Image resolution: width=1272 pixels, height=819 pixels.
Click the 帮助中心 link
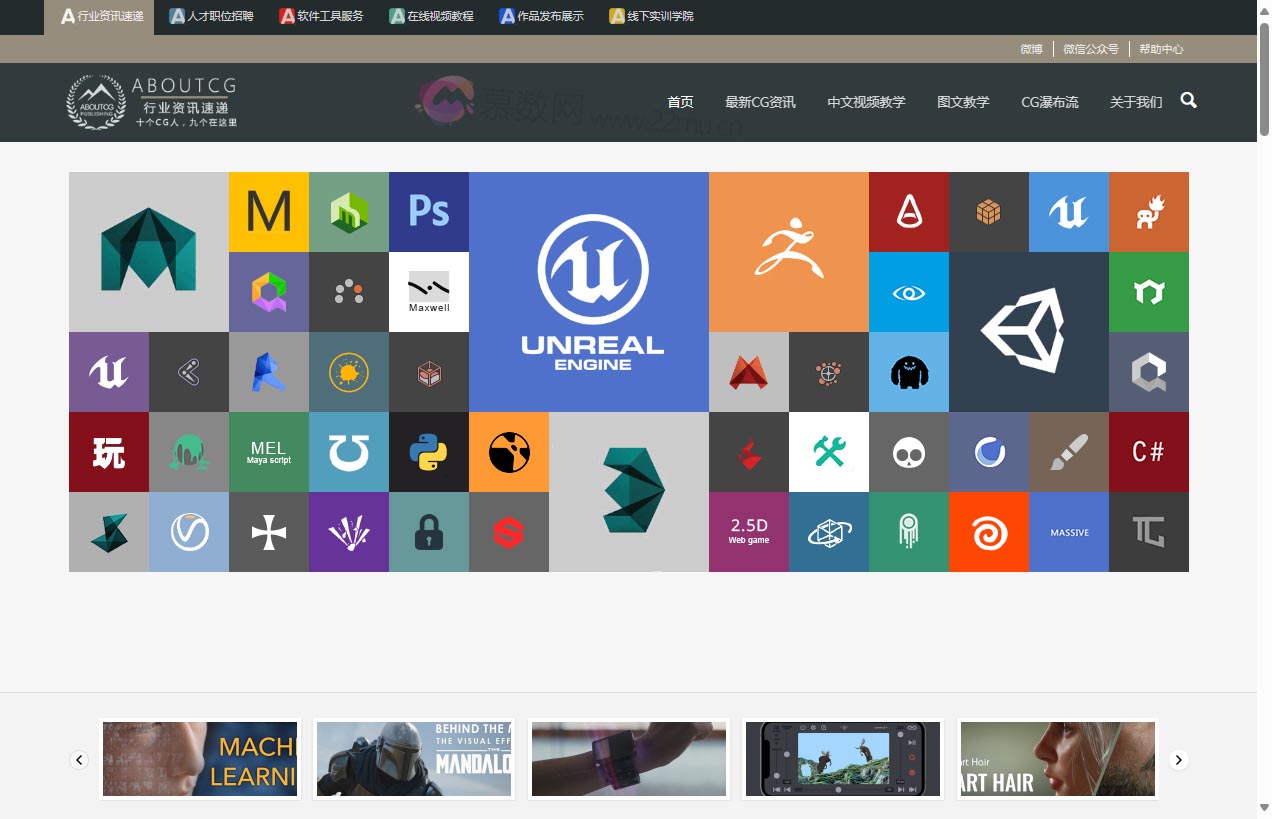[x=1161, y=49]
